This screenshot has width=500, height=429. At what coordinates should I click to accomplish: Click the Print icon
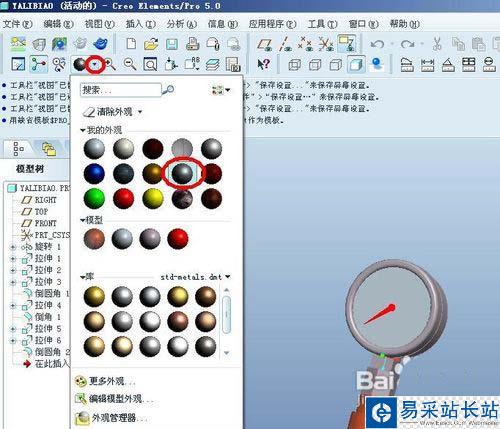tap(192, 44)
